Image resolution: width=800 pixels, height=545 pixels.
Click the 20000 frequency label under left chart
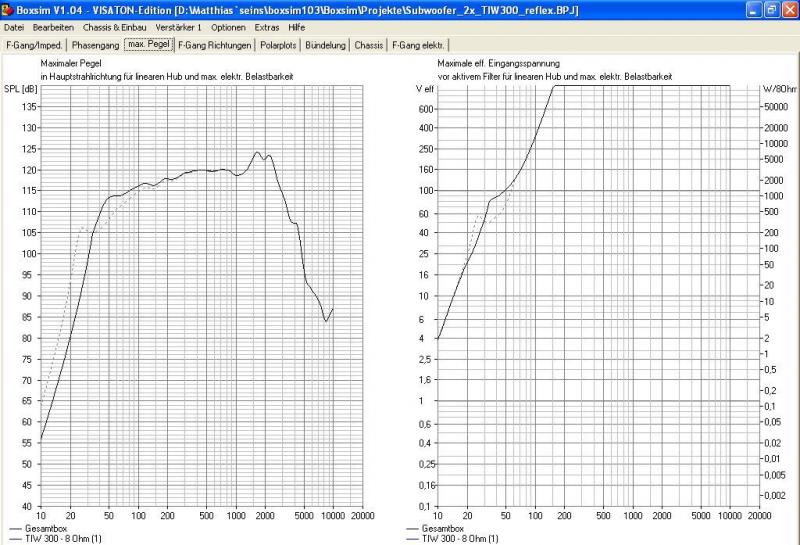coord(362,516)
